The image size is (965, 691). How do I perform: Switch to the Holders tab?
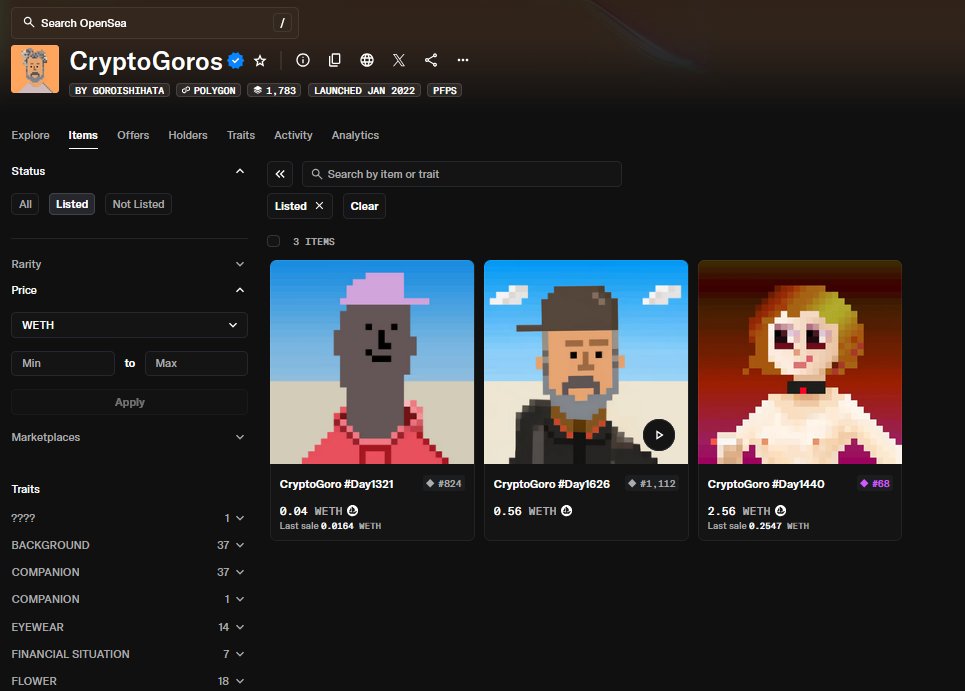188,135
